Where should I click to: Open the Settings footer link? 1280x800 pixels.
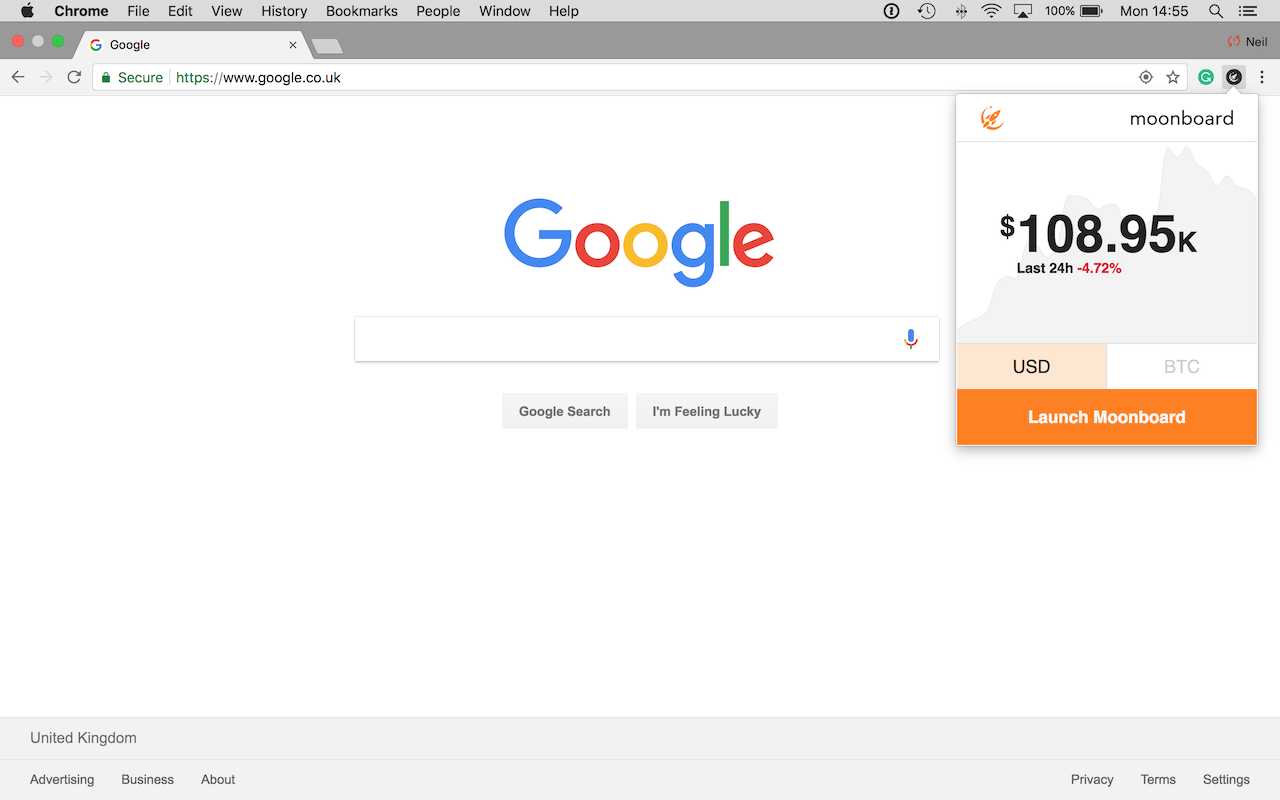pyautogui.click(x=1226, y=779)
